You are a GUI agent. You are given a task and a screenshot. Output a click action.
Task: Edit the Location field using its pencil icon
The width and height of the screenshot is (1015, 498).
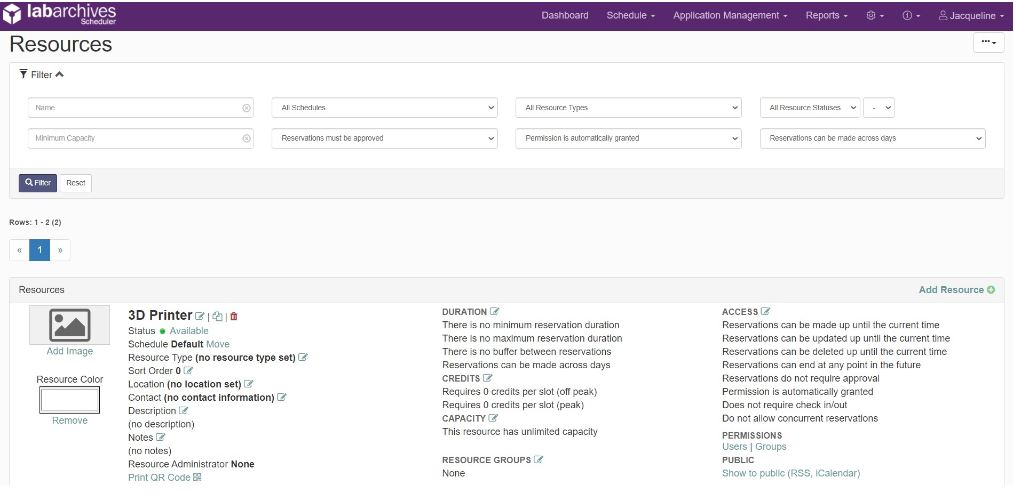[249, 384]
